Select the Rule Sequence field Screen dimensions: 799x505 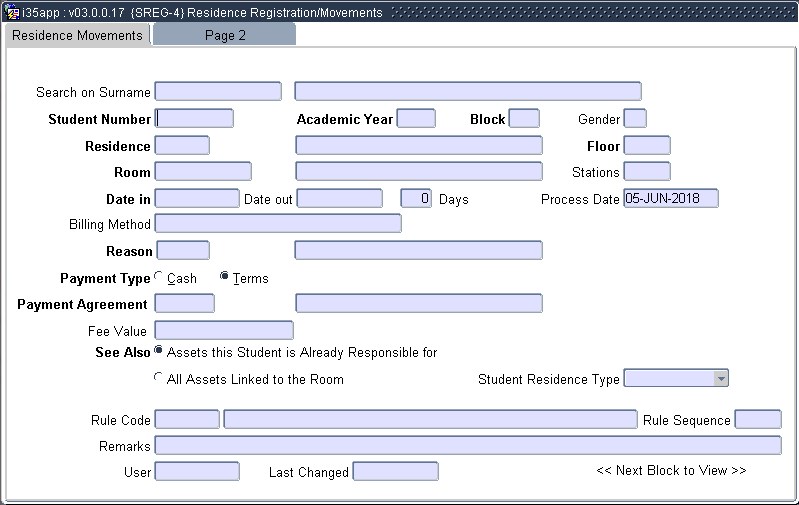click(x=757, y=419)
